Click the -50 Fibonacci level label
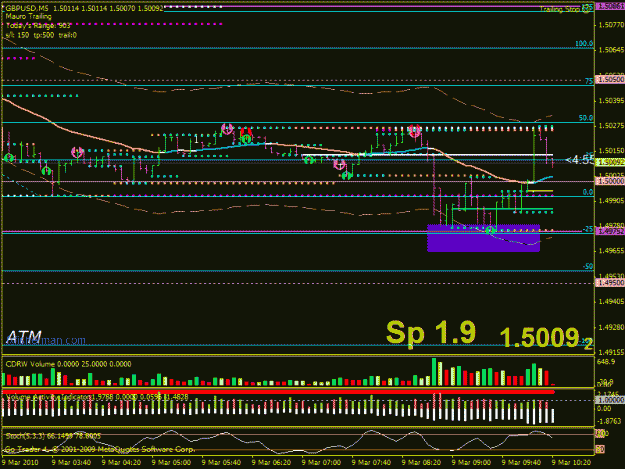This screenshot has width=625, height=469. tap(588, 266)
